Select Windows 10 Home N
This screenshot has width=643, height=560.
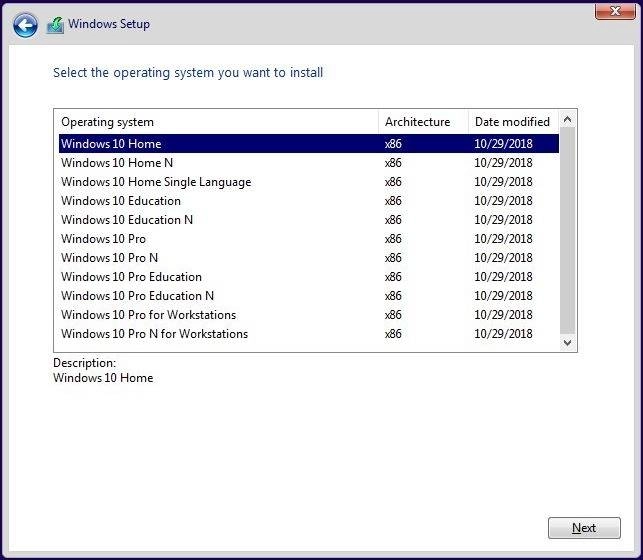(309, 163)
